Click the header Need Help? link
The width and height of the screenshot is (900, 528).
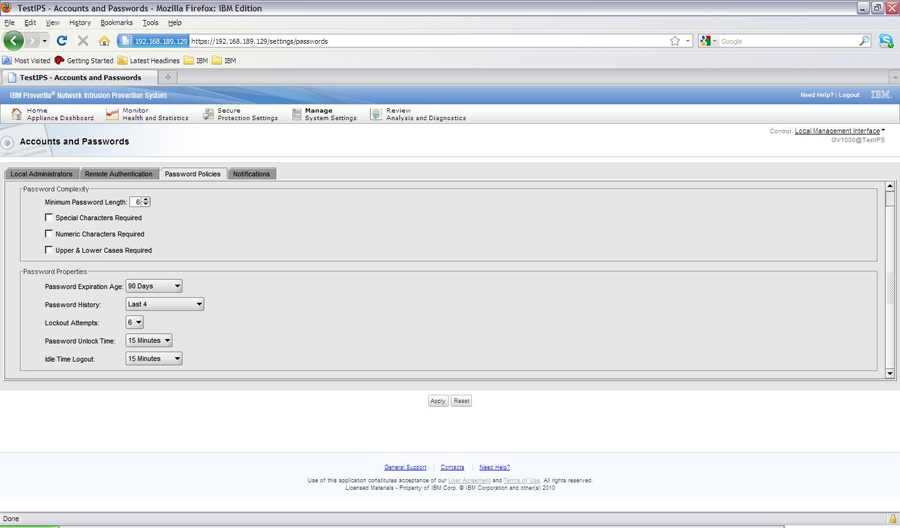pos(817,95)
